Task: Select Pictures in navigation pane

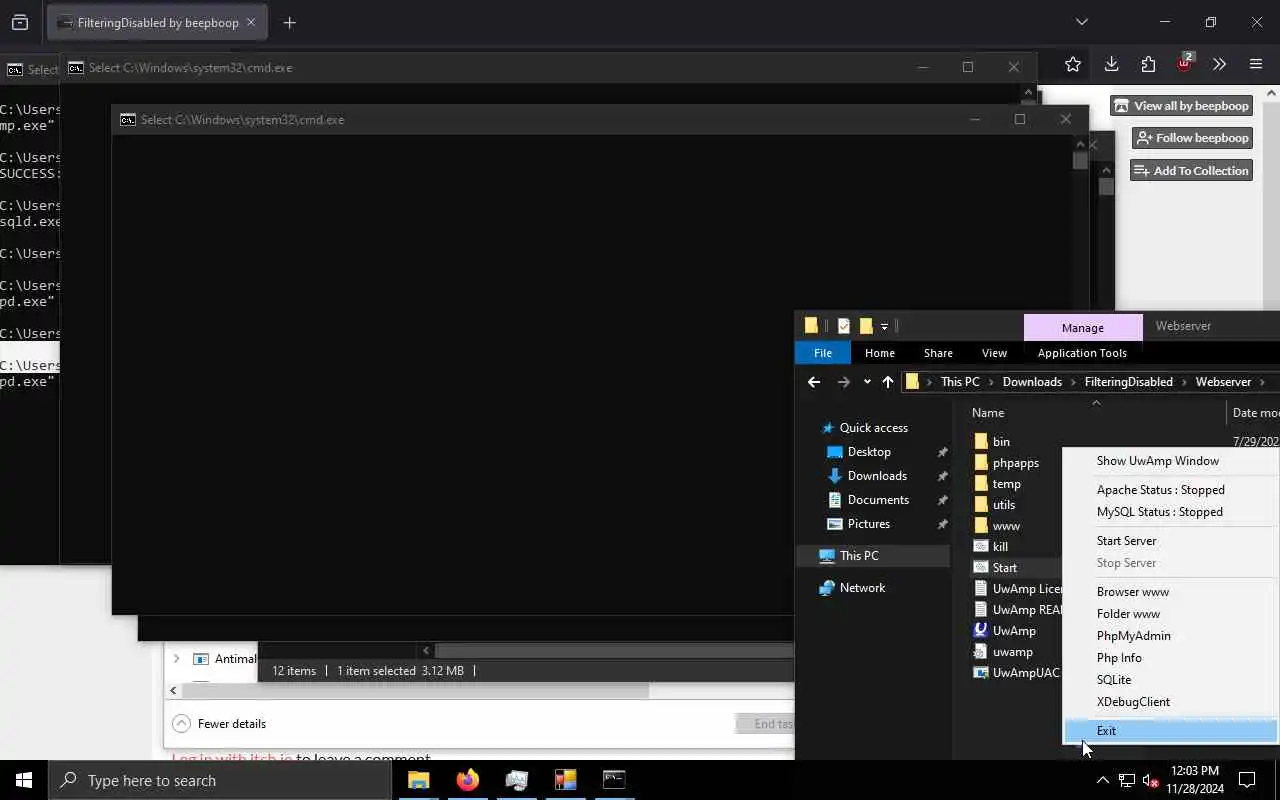Action: pyautogui.click(x=868, y=524)
